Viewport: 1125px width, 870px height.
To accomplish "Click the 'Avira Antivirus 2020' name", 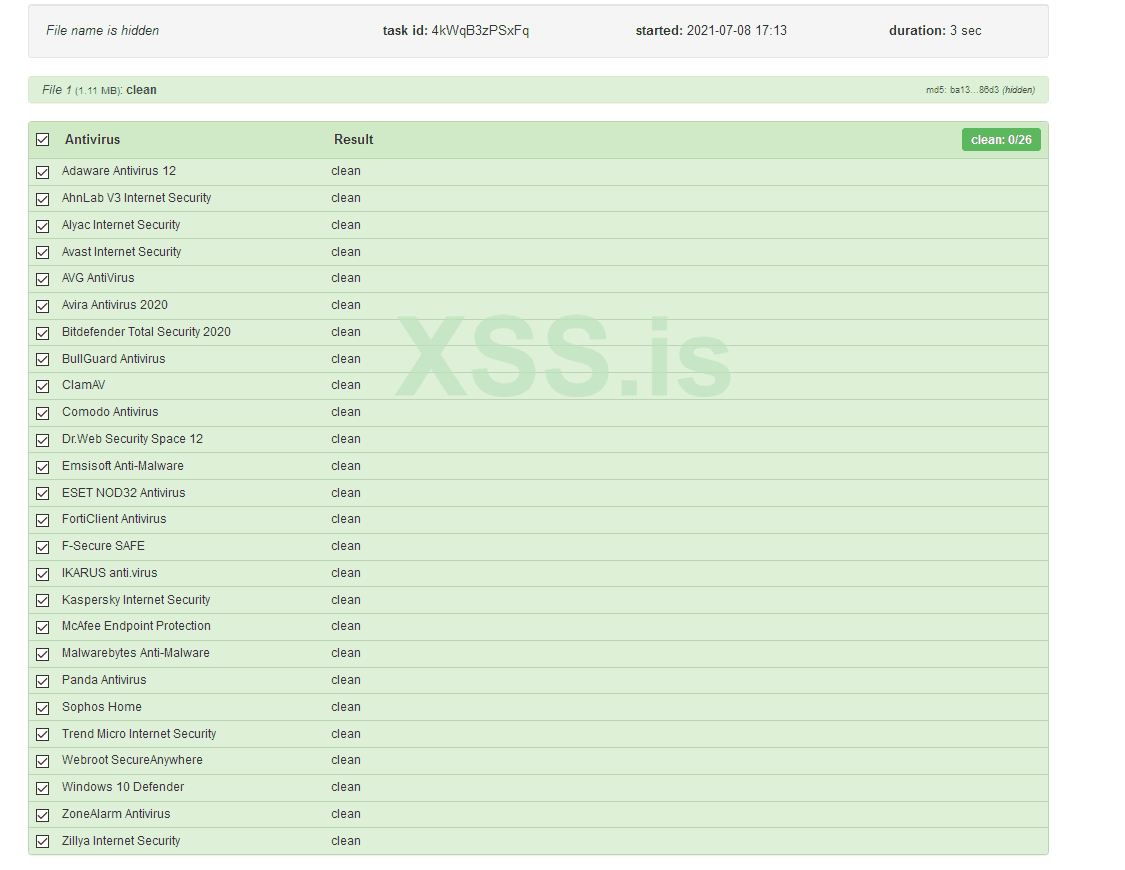I will point(115,305).
